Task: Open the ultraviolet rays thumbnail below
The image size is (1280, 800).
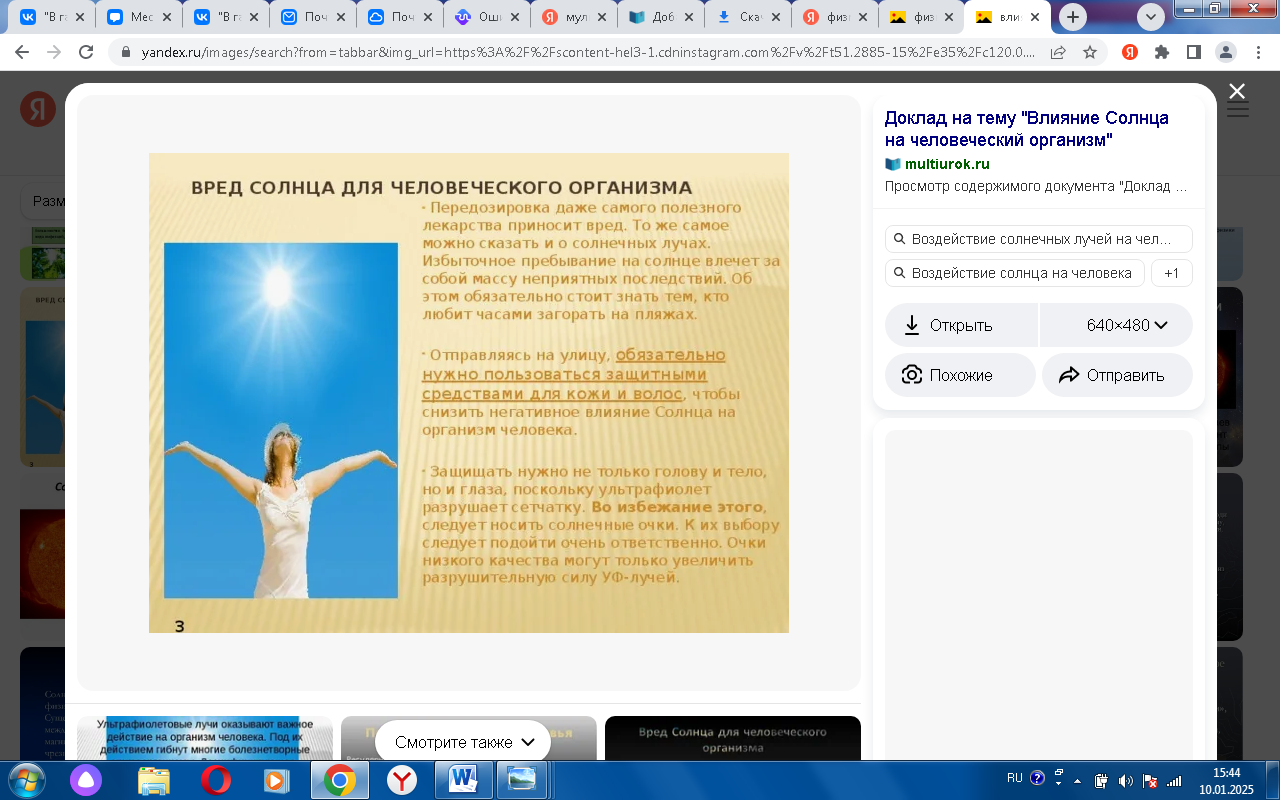Action: (205, 739)
